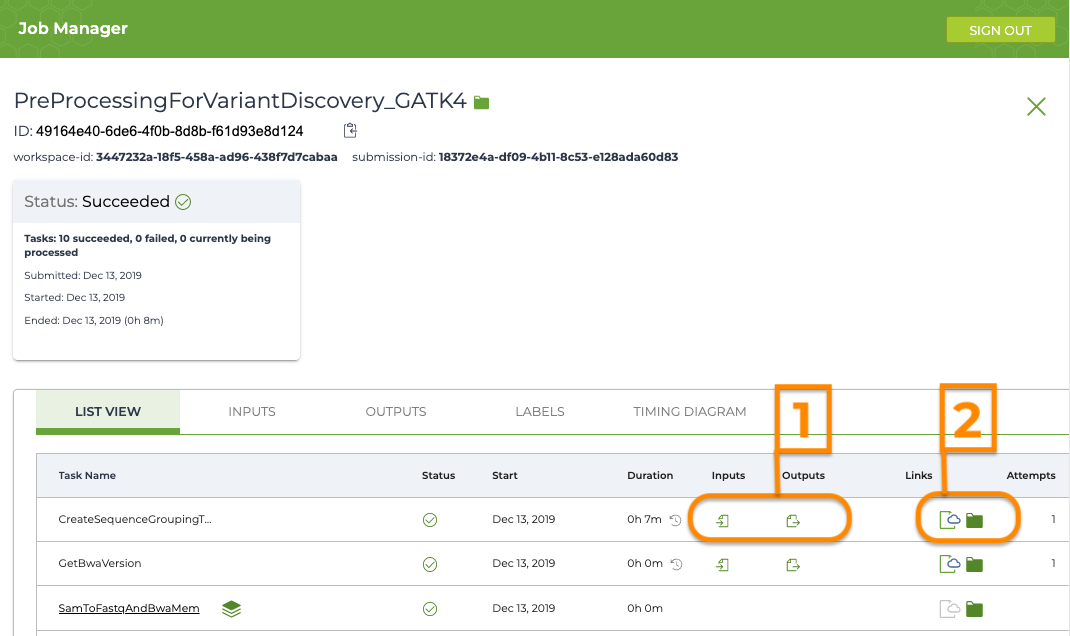Sign out using the SIGN OUT button
The image size is (1070, 636).
coord(1000,30)
